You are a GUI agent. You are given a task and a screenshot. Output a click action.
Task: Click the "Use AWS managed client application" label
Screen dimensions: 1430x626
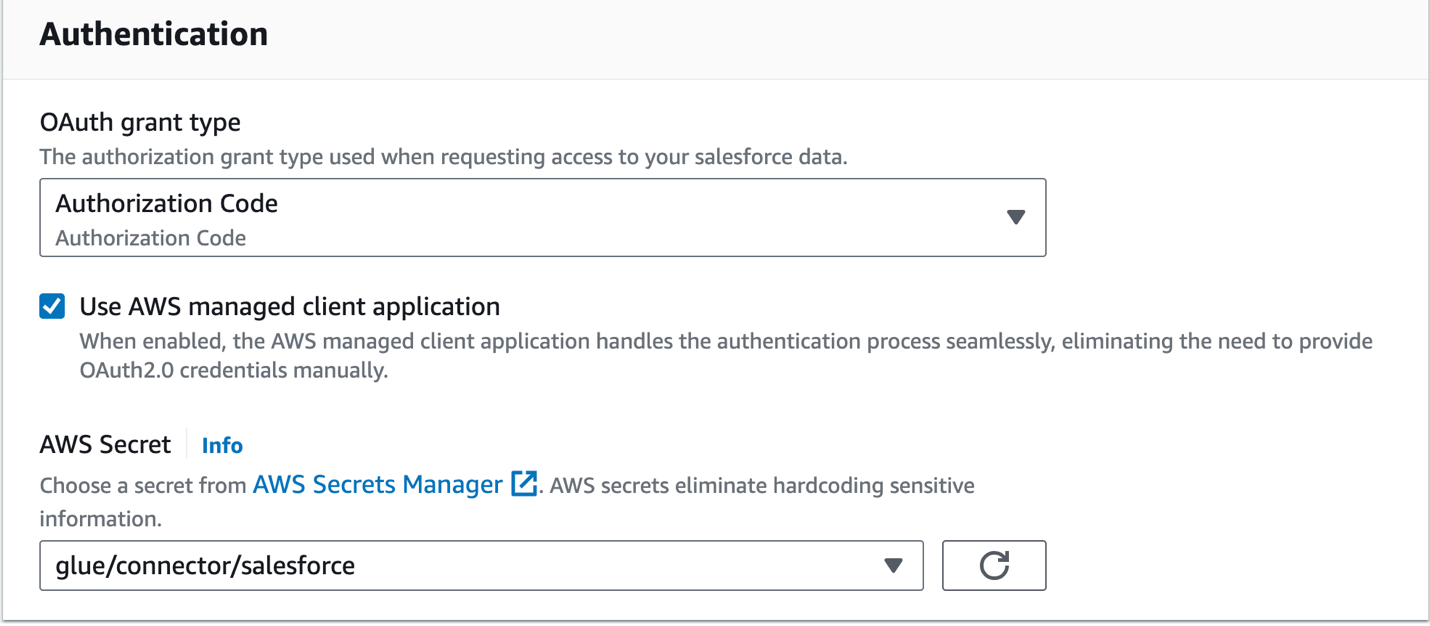290,306
